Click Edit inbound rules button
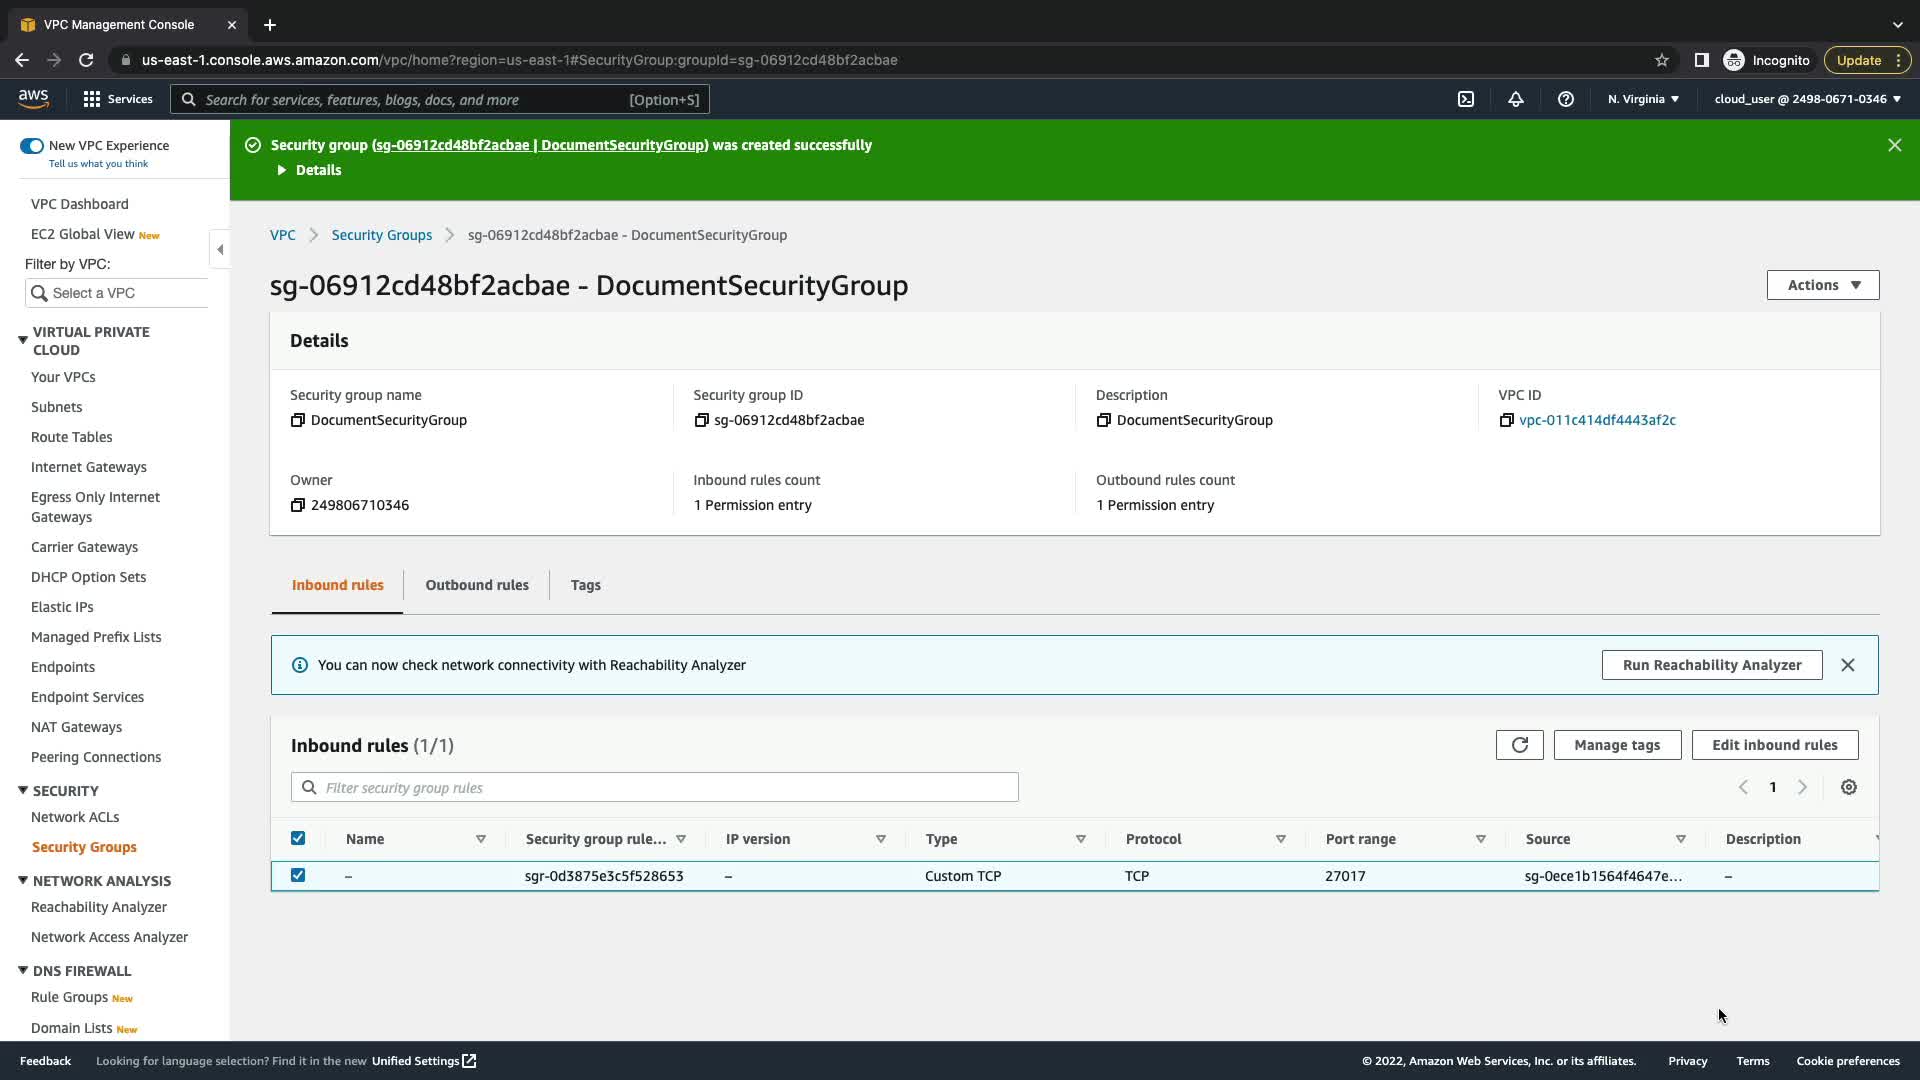The image size is (1920, 1080). point(1774,745)
